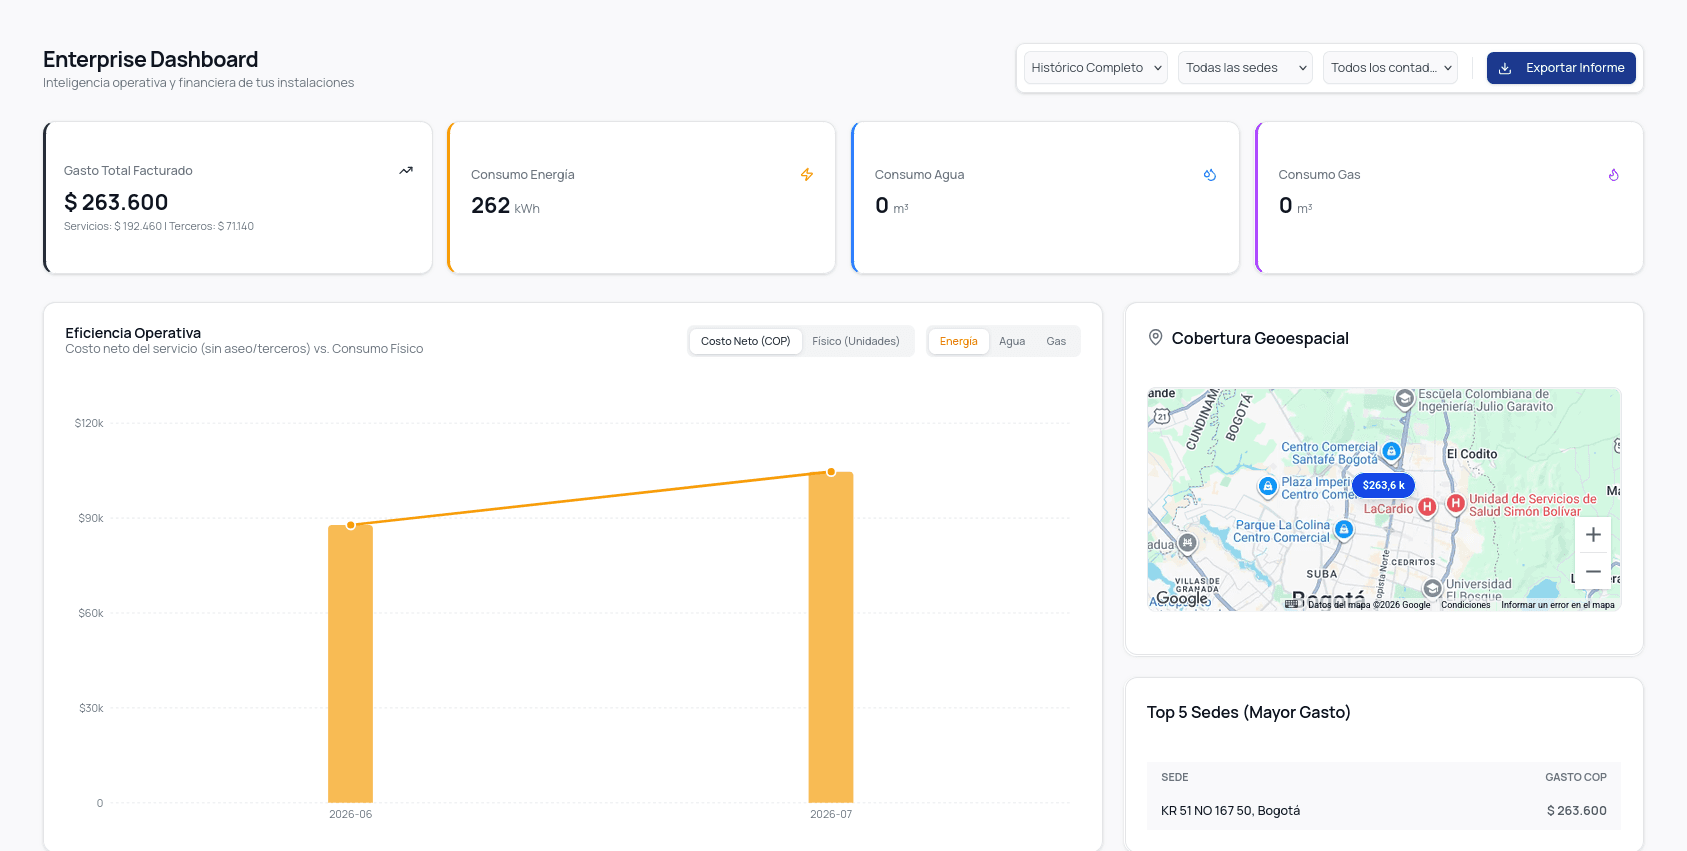Click the location pin icon beside Cobertura Geoespacial
The height and width of the screenshot is (851, 1687).
click(x=1155, y=338)
